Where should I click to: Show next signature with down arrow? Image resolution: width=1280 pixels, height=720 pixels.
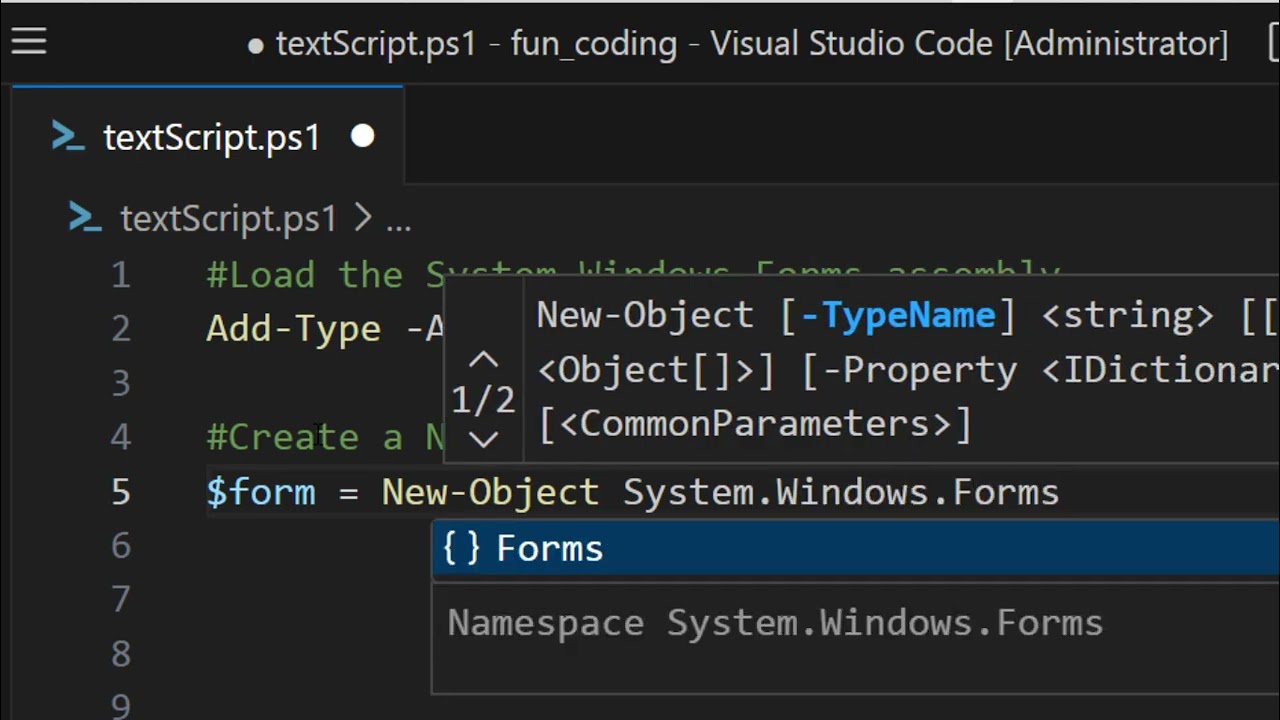(x=483, y=439)
